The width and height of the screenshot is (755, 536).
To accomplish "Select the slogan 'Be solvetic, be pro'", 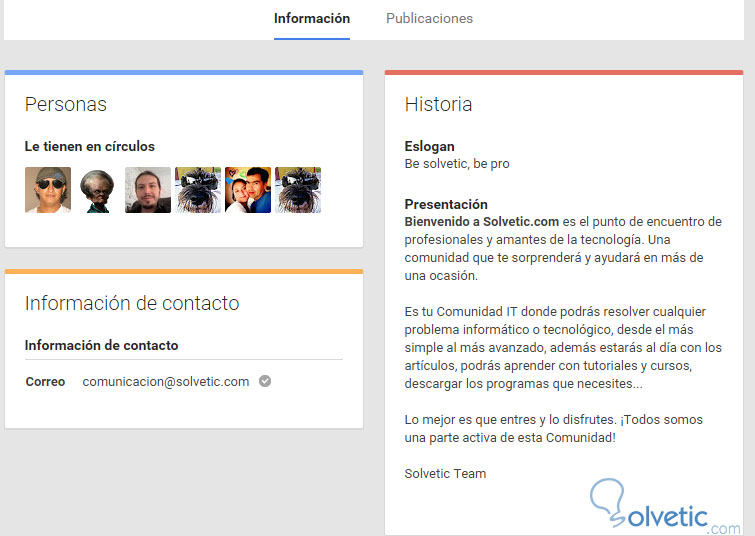I will click(456, 164).
